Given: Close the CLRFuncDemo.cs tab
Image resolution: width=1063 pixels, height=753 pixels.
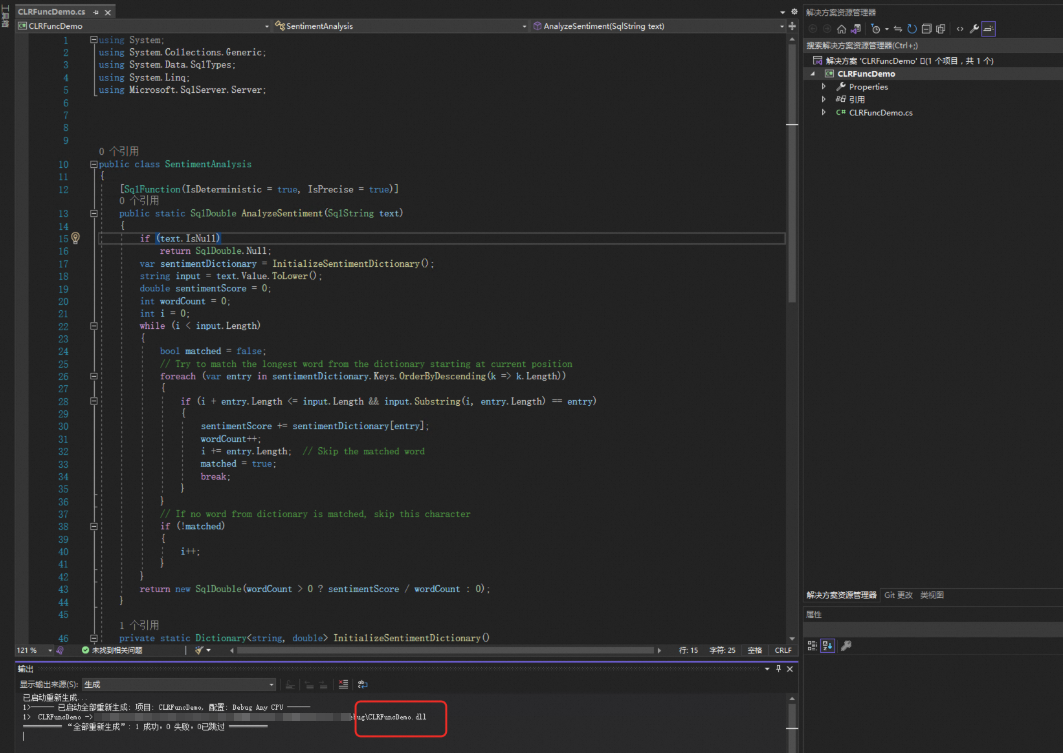Looking at the screenshot, I should (108, 12).
